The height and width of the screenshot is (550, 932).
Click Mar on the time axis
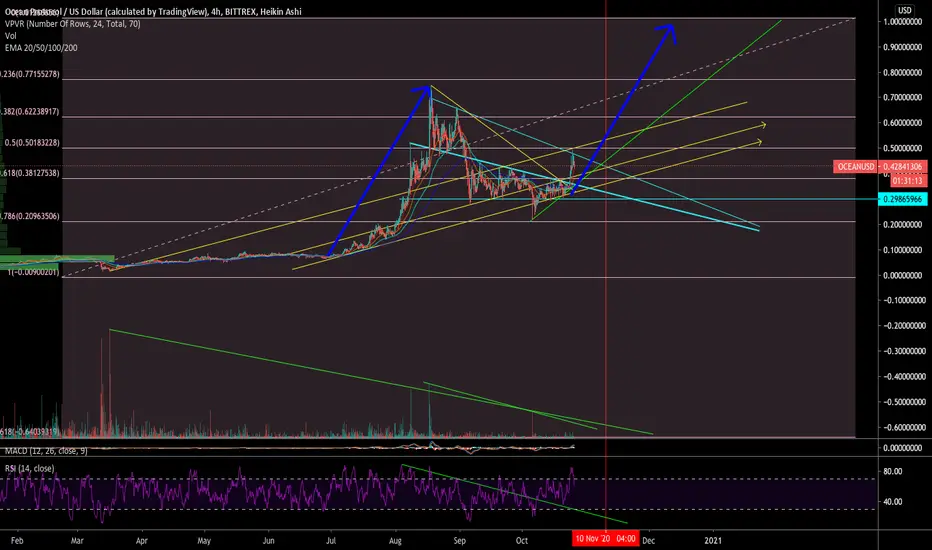77,541
